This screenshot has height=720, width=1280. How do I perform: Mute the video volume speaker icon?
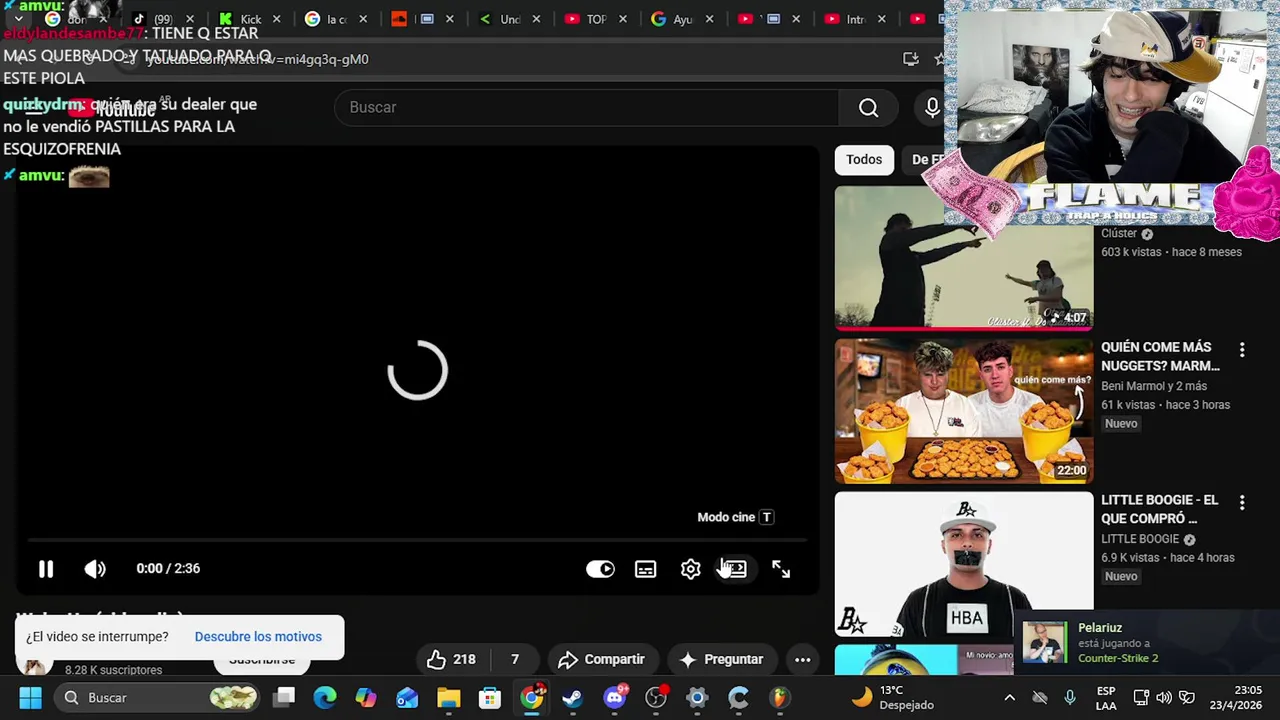point(95,569)
